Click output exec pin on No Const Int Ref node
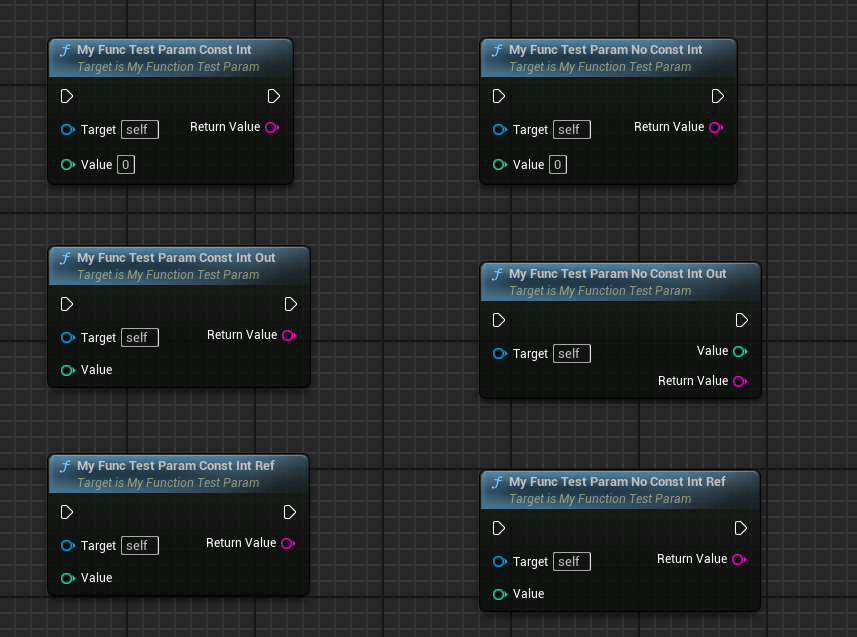This screenshot has height=637, width=857. pyautogui.click(x=741, y=528)
